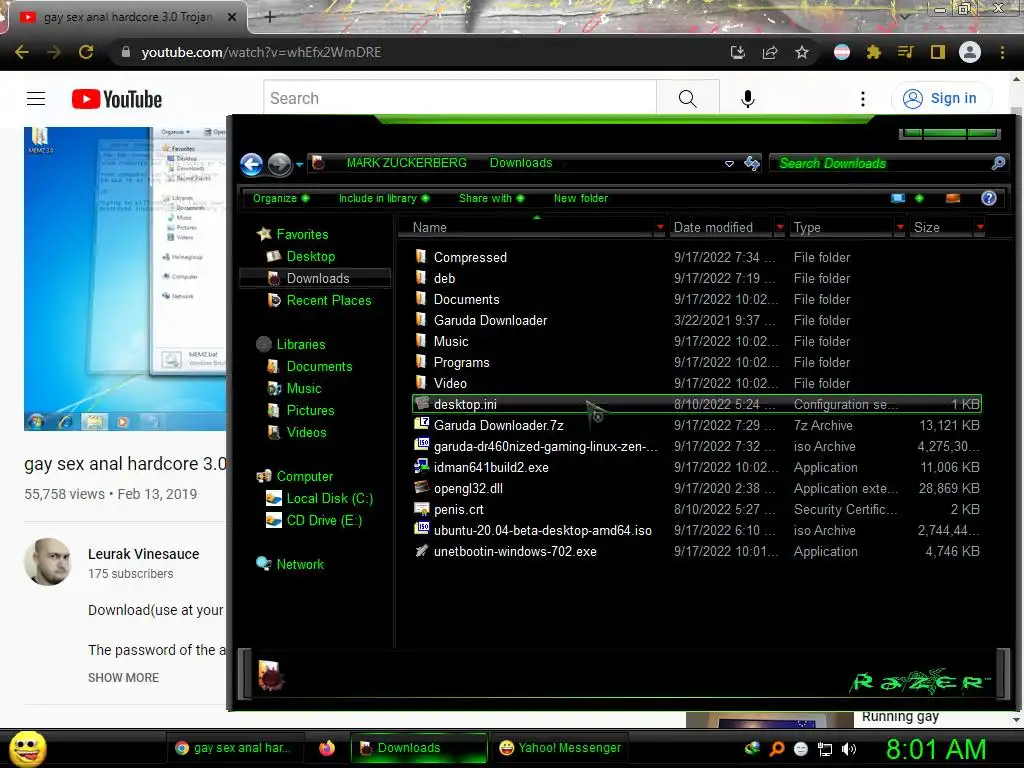1024x768 pixels.
Task: Select idman641build2.exe application icon
Action: point(422,467)
